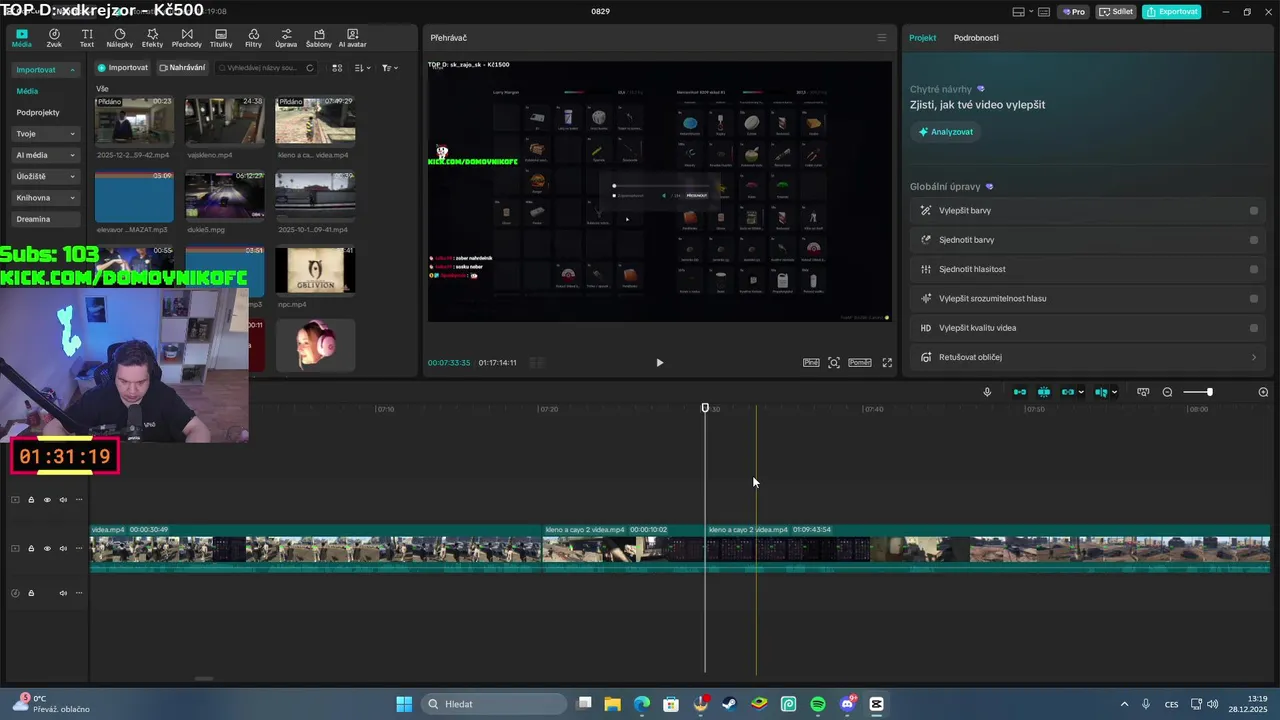The image size is (1280, 720).
Task: Click the Plné quality button in player
Action: pyautogui.click(x=811, y=363)
